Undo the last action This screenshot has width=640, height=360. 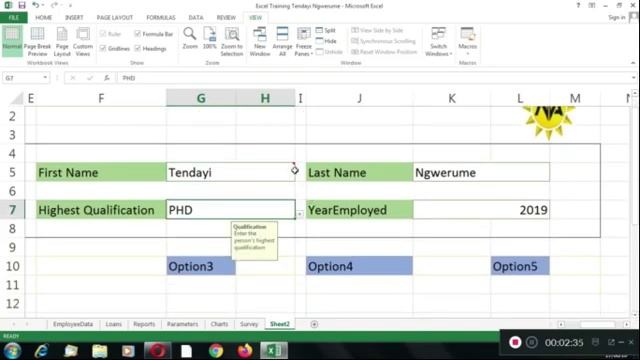(x=36, y=5)
